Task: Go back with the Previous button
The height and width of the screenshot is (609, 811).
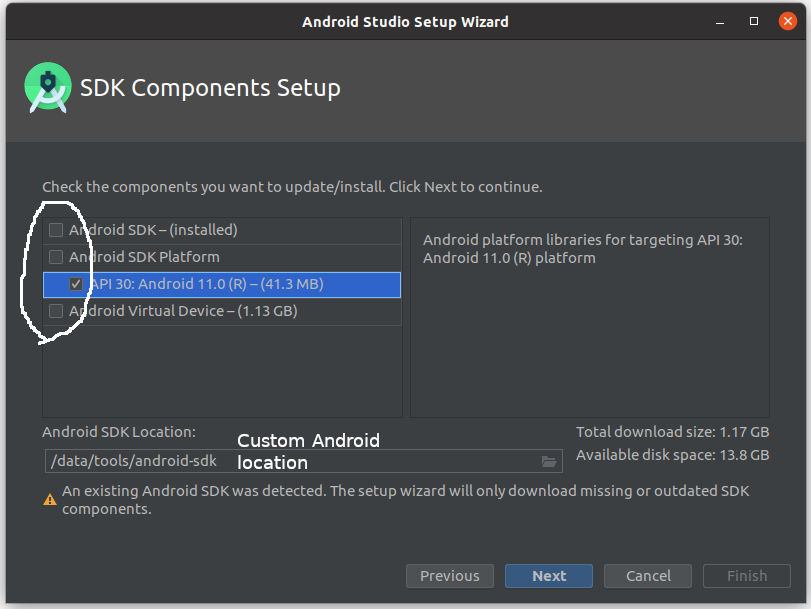Action: (449, 576)
